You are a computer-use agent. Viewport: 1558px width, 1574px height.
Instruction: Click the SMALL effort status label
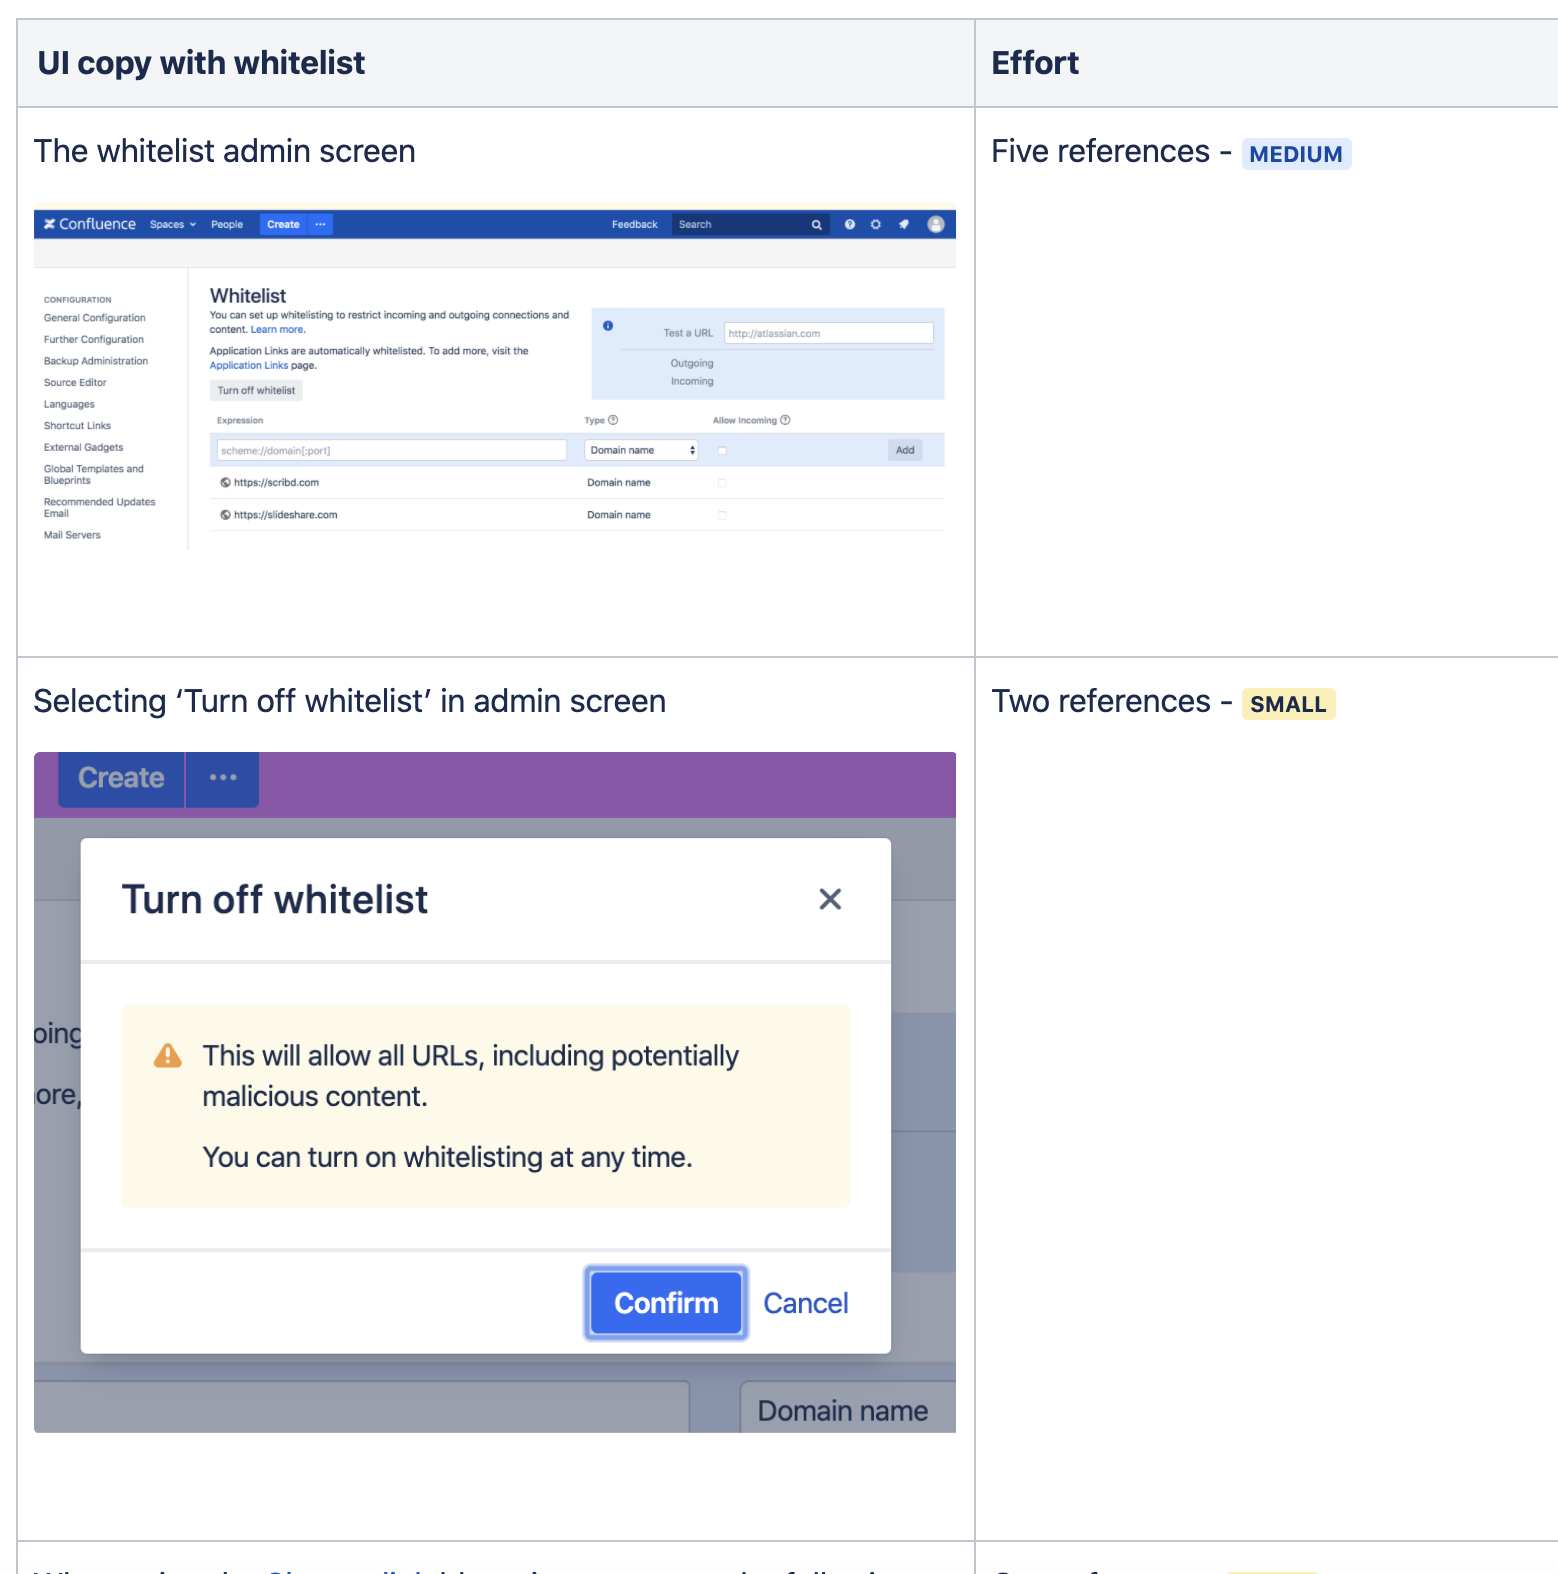click(1288, 704)
